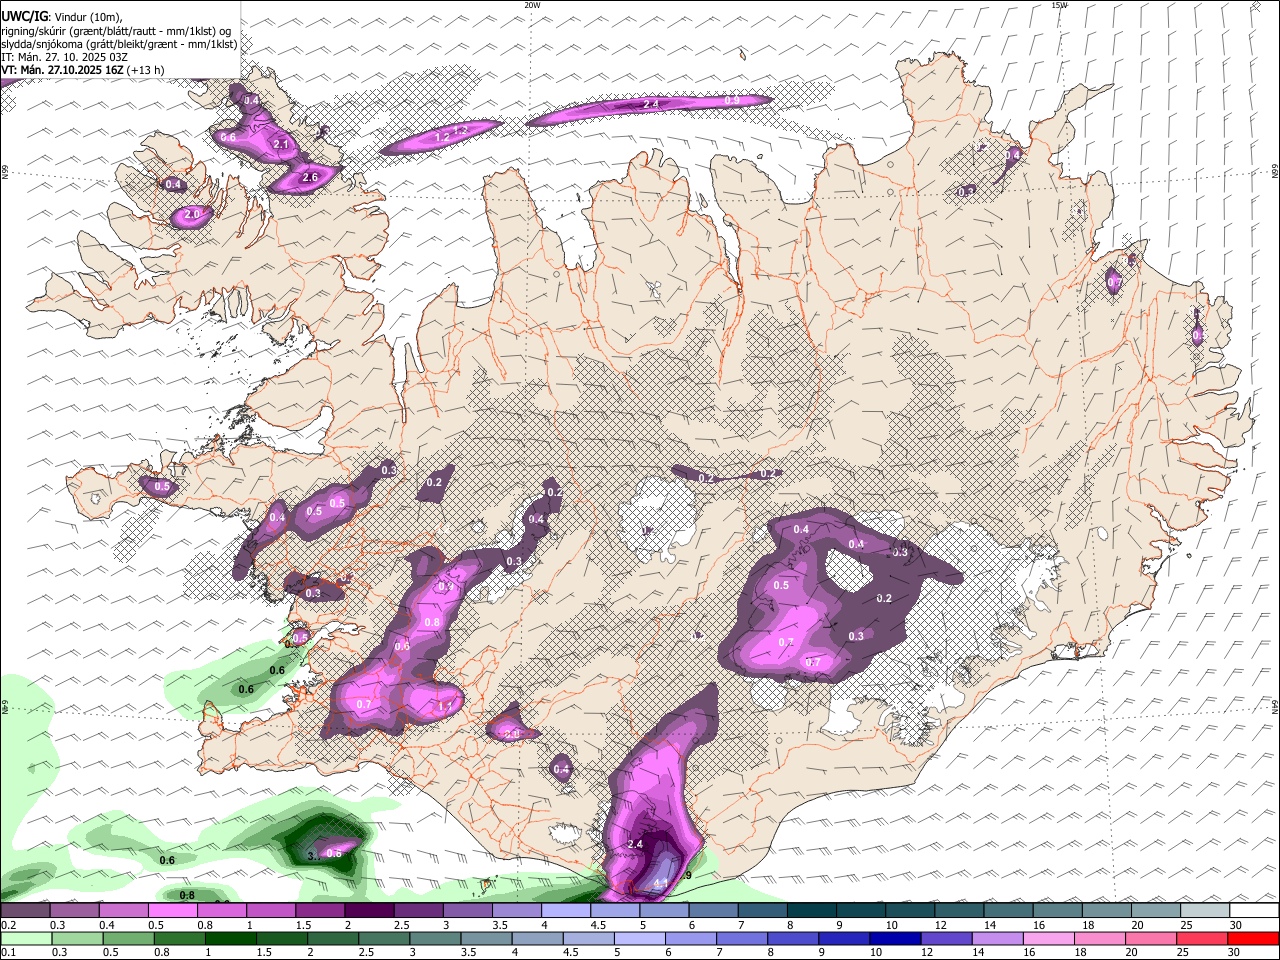
Task: Click the 'VT: Mán. 27.10.2025 16Z' valid time
Action: [x=63, y=70]
